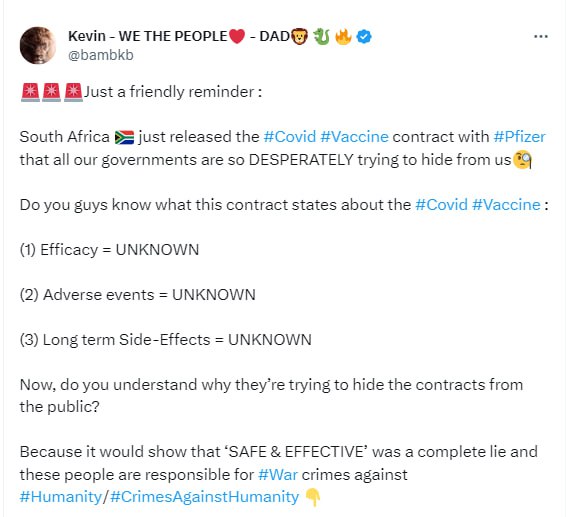566x517 pixels.
Task: Open the #CrimesAgainstHumanity hashtag link
Action: tap(204, 497)
